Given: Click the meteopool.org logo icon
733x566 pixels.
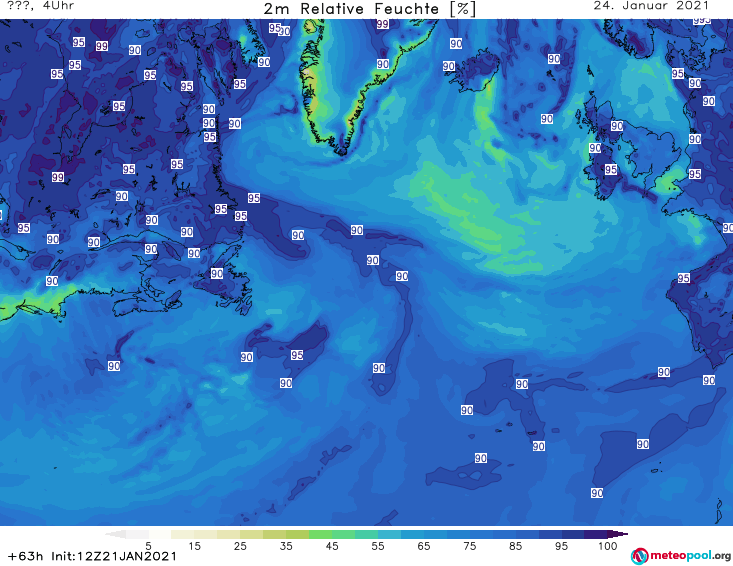Looking at the screenshot, I should [x=639, y=556].
